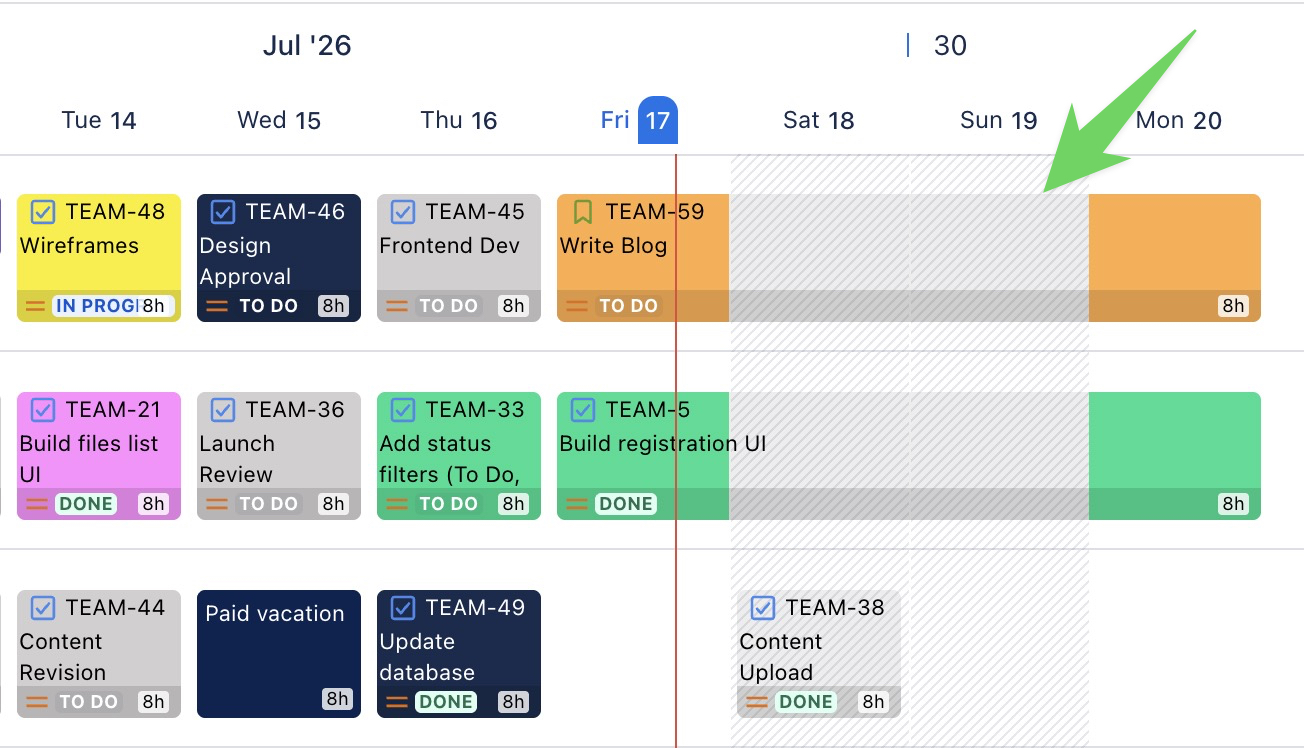Click the IN PROGRESS status badge on Wireframes
This screenshot has width=1304, height=748.
[96, 306]
